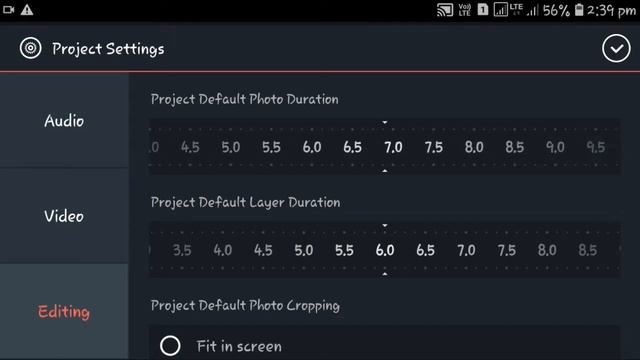640x360 pixels.
Task: Tap the video camera status icon
Action: (9, 9)
